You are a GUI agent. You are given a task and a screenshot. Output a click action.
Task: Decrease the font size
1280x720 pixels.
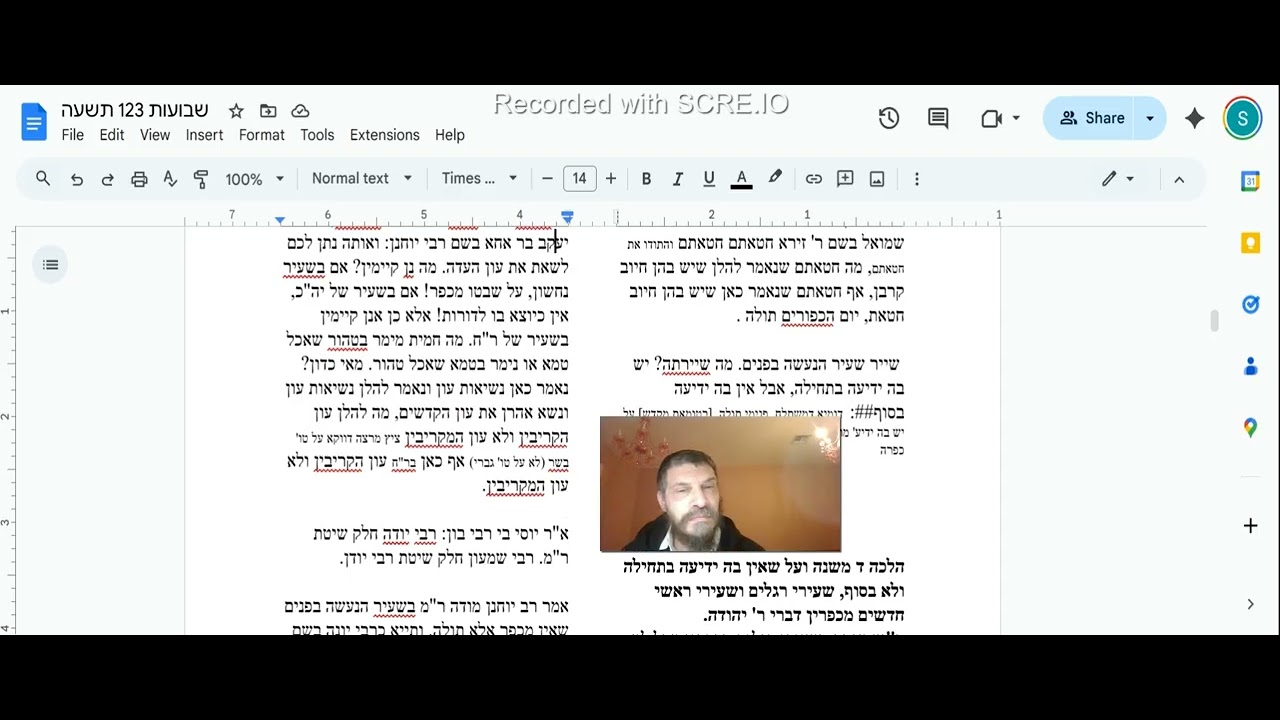tap(547, 179)
